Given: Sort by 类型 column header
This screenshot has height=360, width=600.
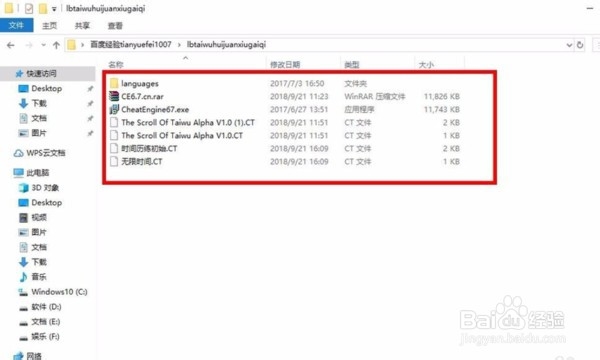Looking at the screenshot, I should (x=352, y=64).
